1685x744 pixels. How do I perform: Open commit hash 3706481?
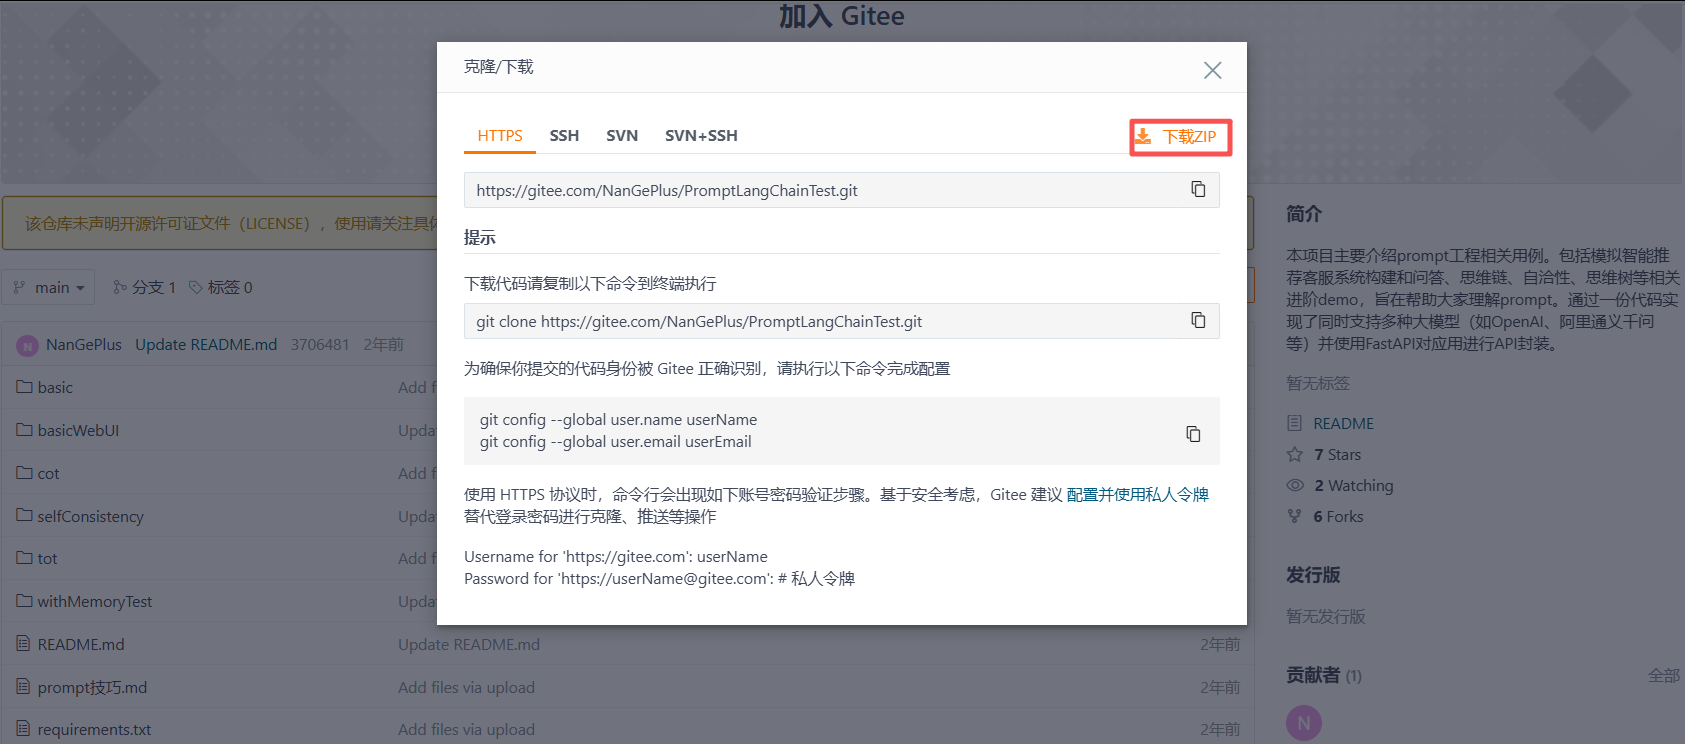(x=320, y=345)
